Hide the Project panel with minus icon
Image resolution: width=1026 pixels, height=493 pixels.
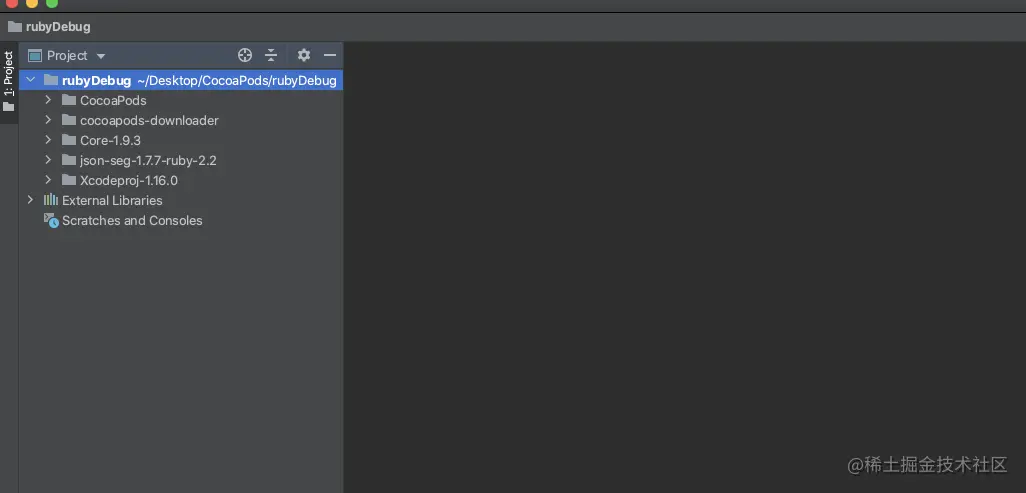[x=330, y=56]
